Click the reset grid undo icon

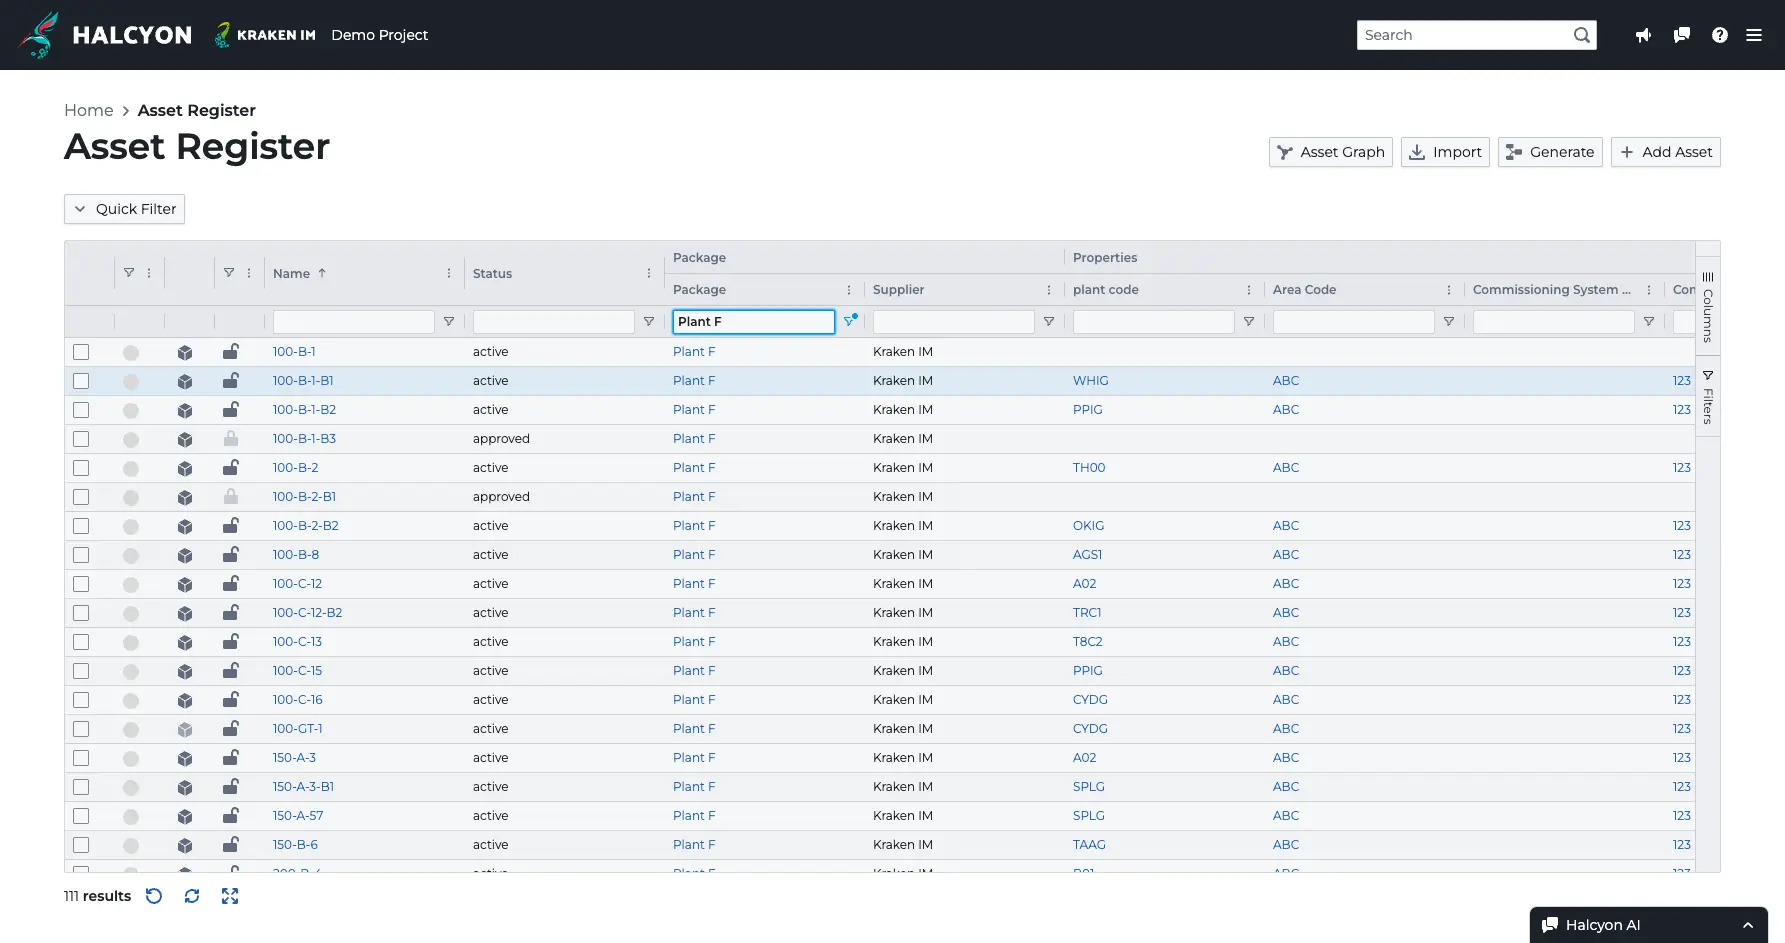point(154,896)
